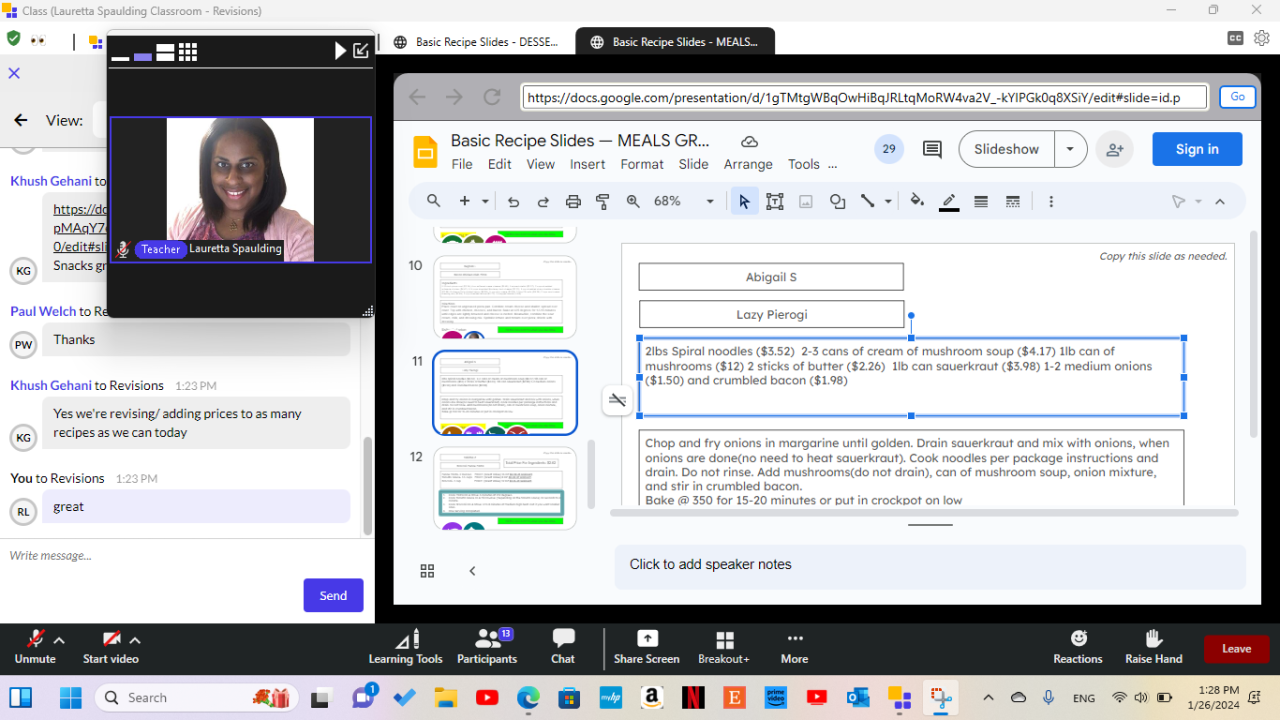
Task: Open the Learning Tools panel
Action: pyautogui.click(x=406, y=647)
